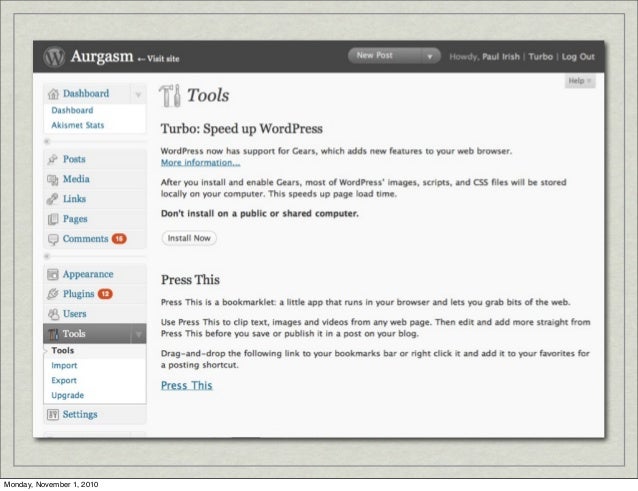The width and height of the screenshot is (638, 491).
Task: Open the Comments menu
Action: point(85,239)
